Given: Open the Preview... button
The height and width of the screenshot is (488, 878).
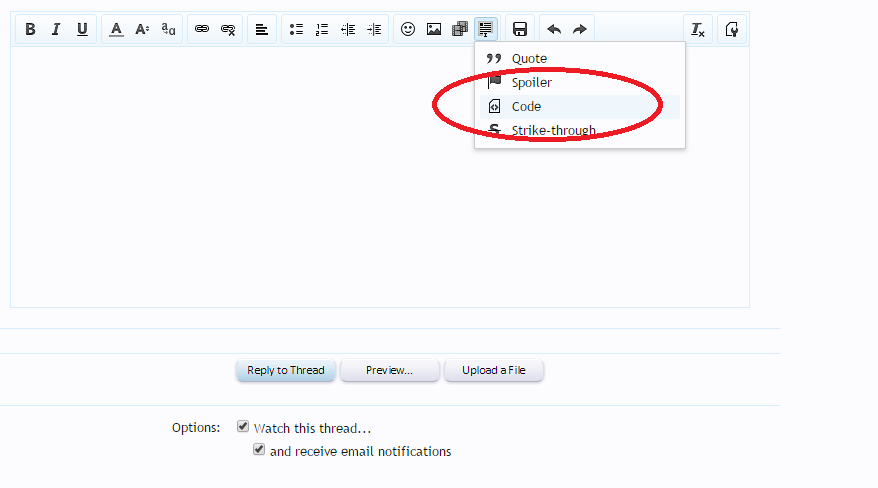Looking at the screenshot, I should coord(390,370).
